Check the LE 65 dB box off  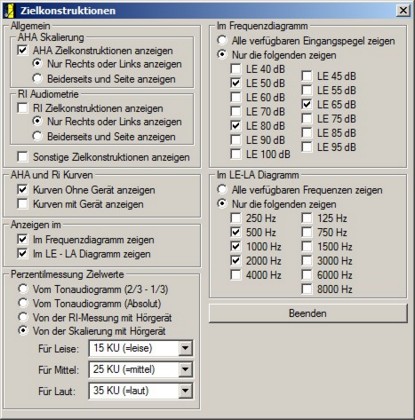[x=307, y=104]
